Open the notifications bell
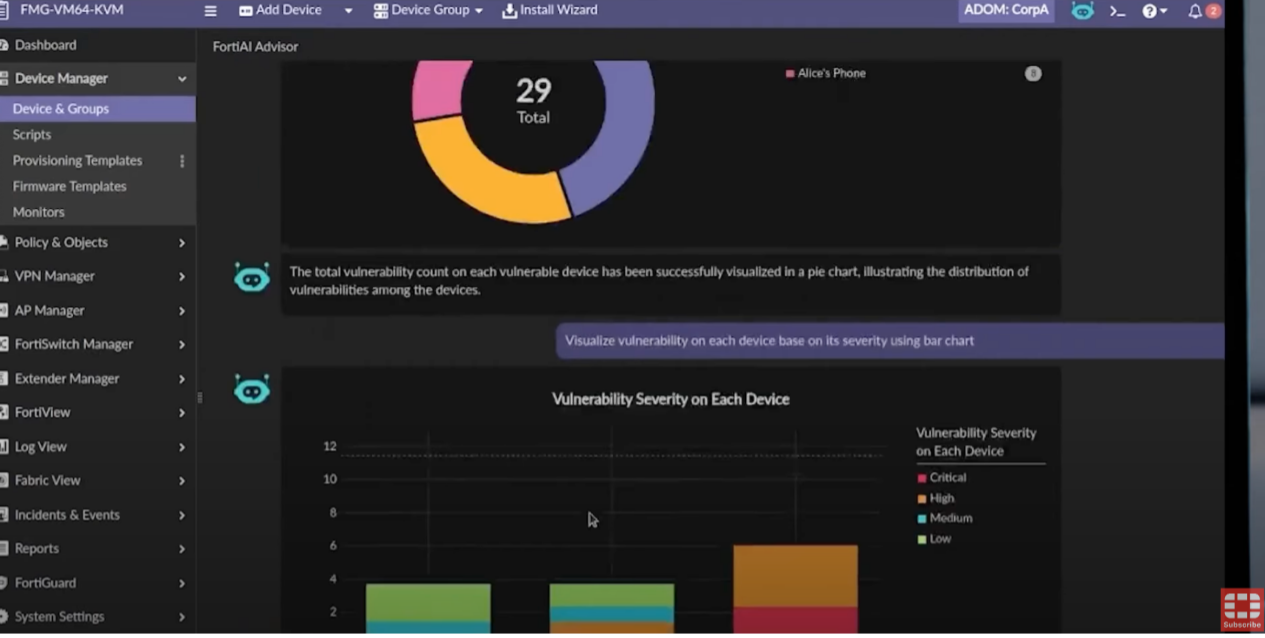The height and width of the screenshot is (638, 1265). (x=1195, y=11)
